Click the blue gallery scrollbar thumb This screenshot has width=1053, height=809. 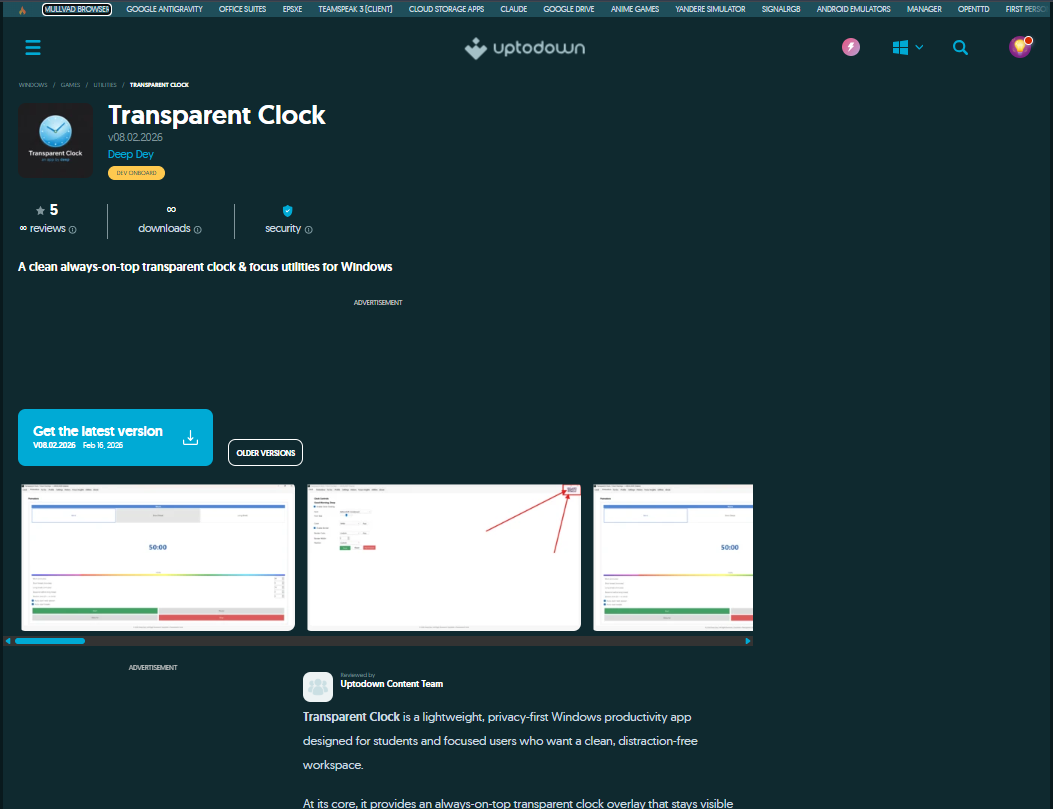click(x=50, y=642)
